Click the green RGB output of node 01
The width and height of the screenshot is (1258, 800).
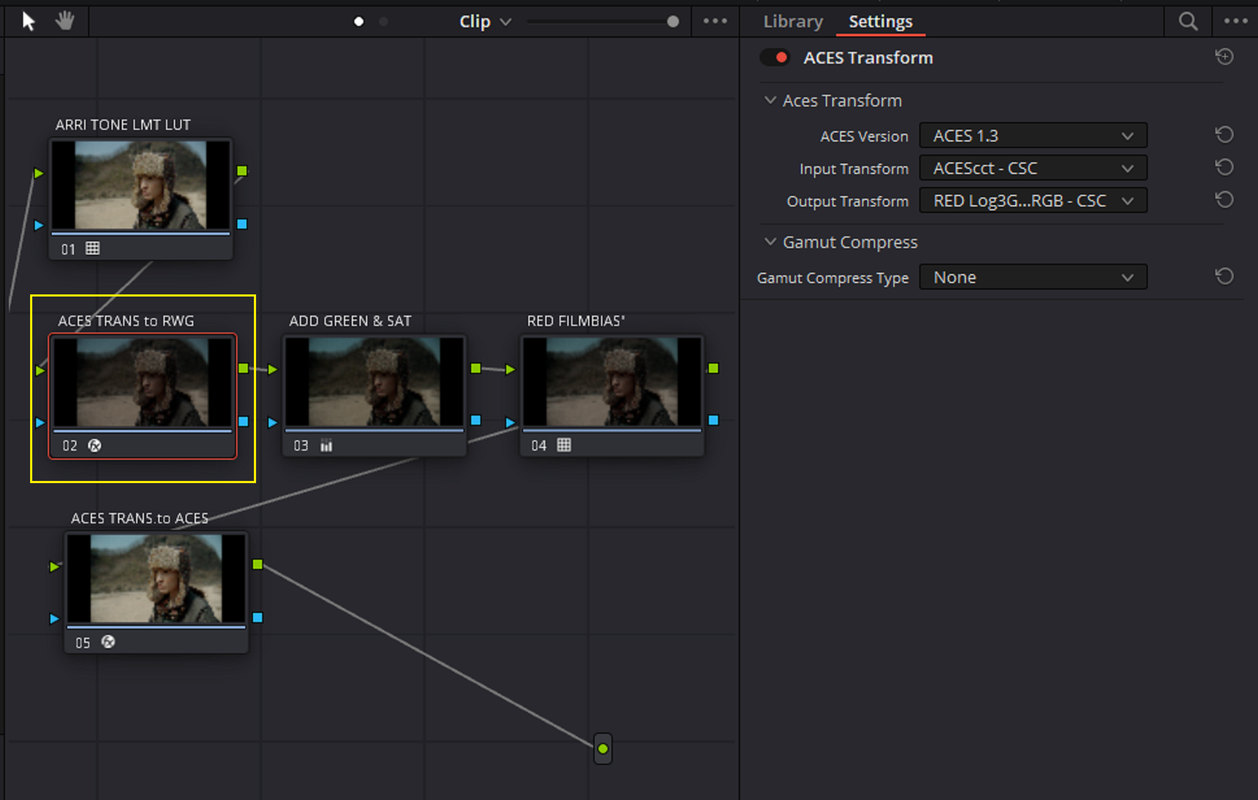242,171
